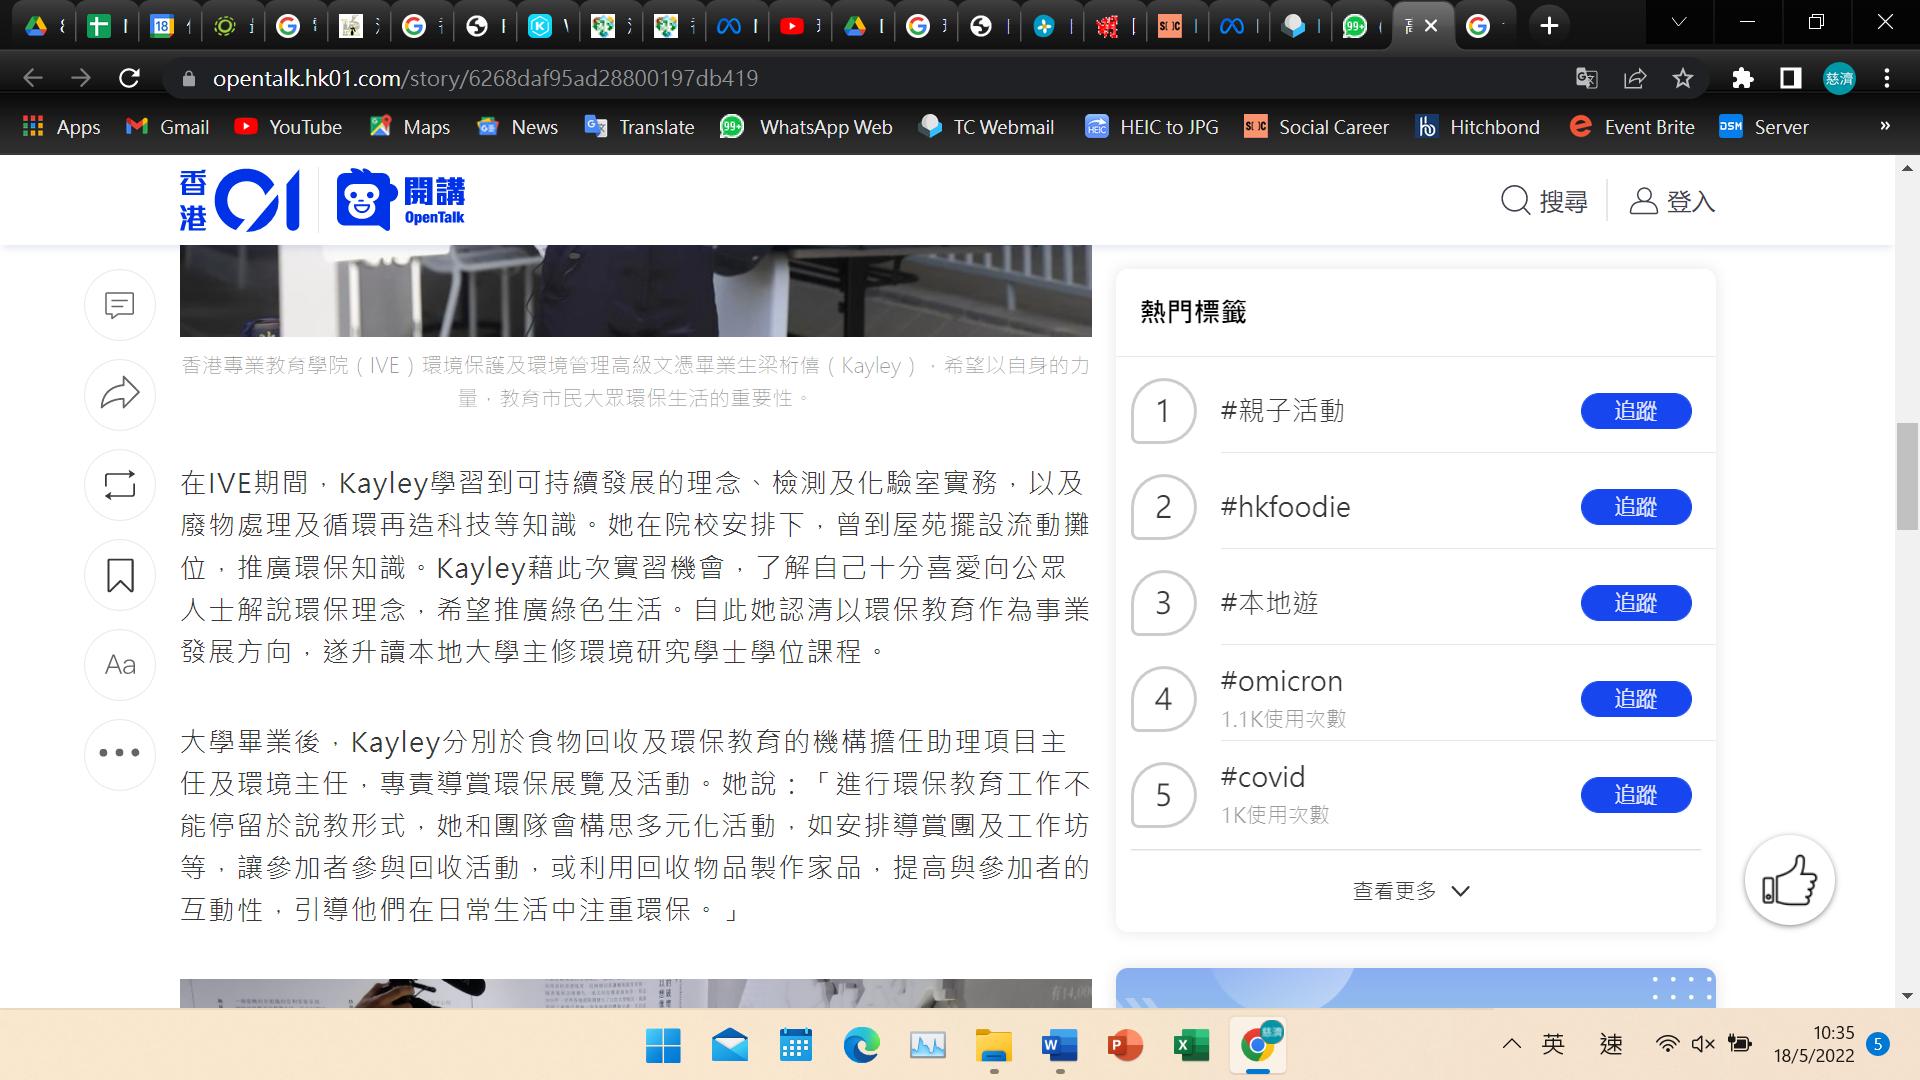Bookmark this article
This screenshot has width=1920, height=1080.
tap(120, 575)
